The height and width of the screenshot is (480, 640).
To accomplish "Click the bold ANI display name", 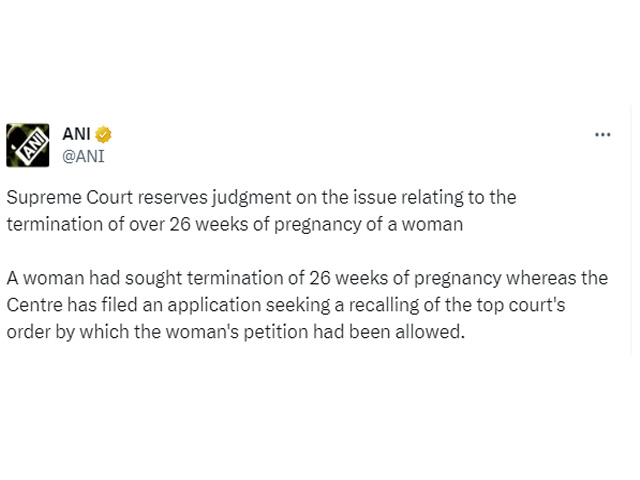I will click(x=76, y=134).
